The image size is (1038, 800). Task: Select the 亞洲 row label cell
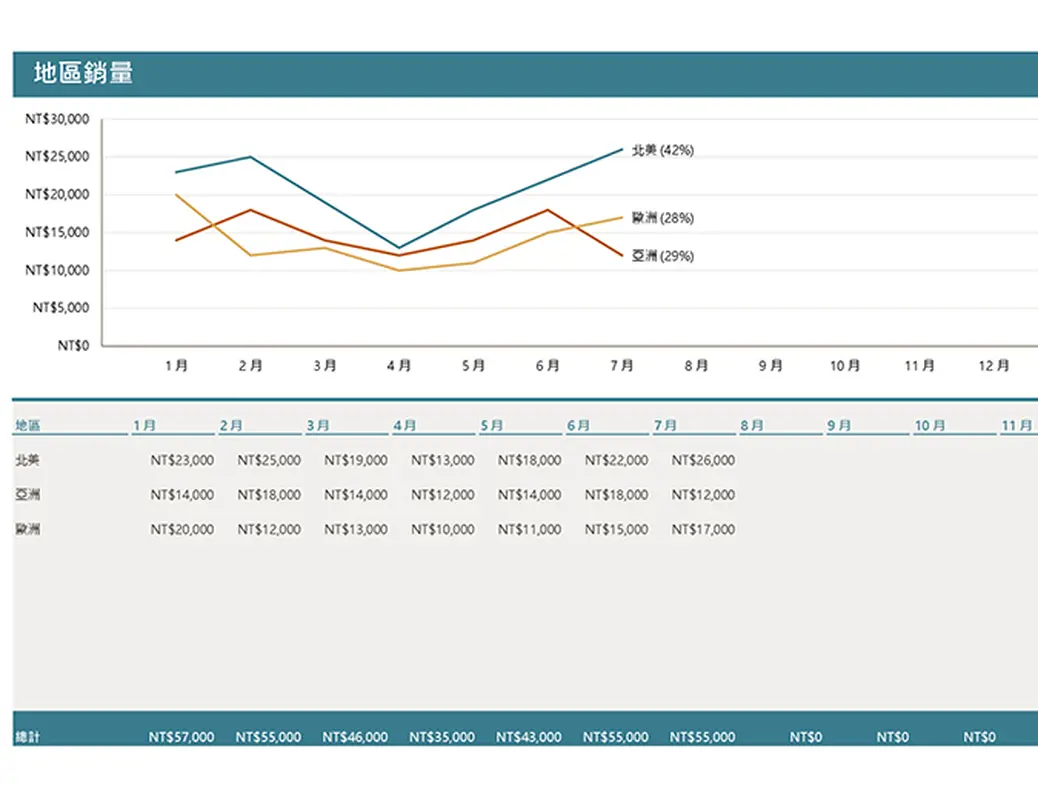pos(28,495)
